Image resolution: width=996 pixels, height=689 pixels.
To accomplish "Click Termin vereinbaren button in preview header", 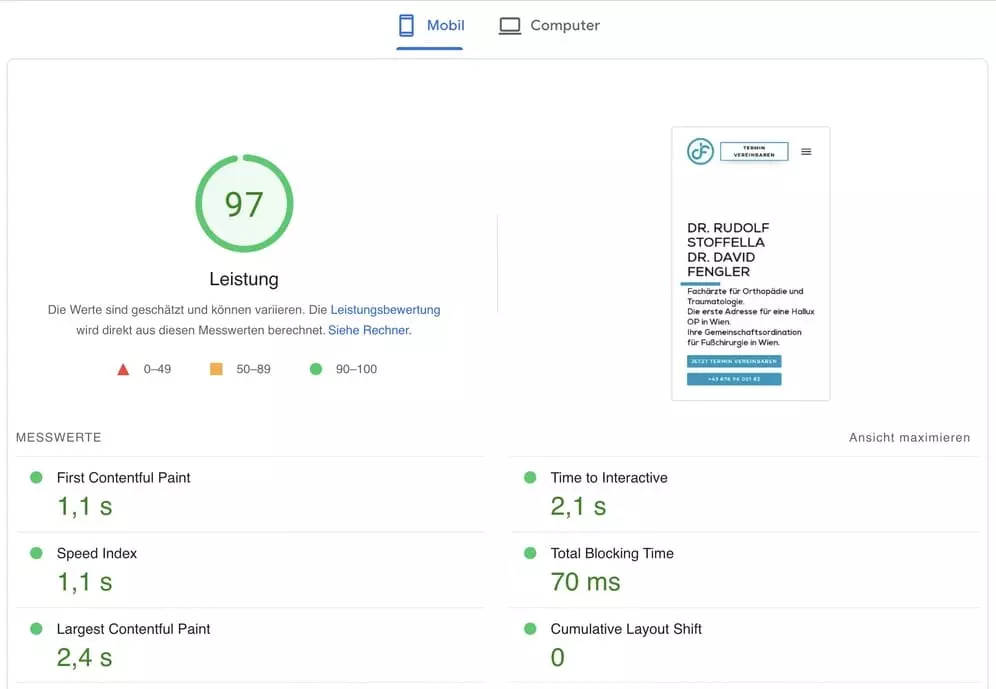I will (754, 152).
